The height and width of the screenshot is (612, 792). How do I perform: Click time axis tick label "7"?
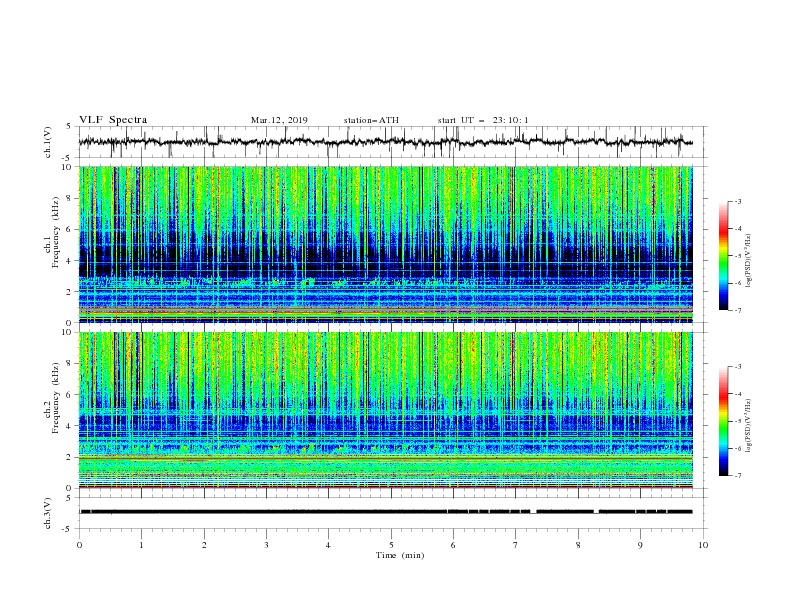pyautogui.click(x=516, y=545)
